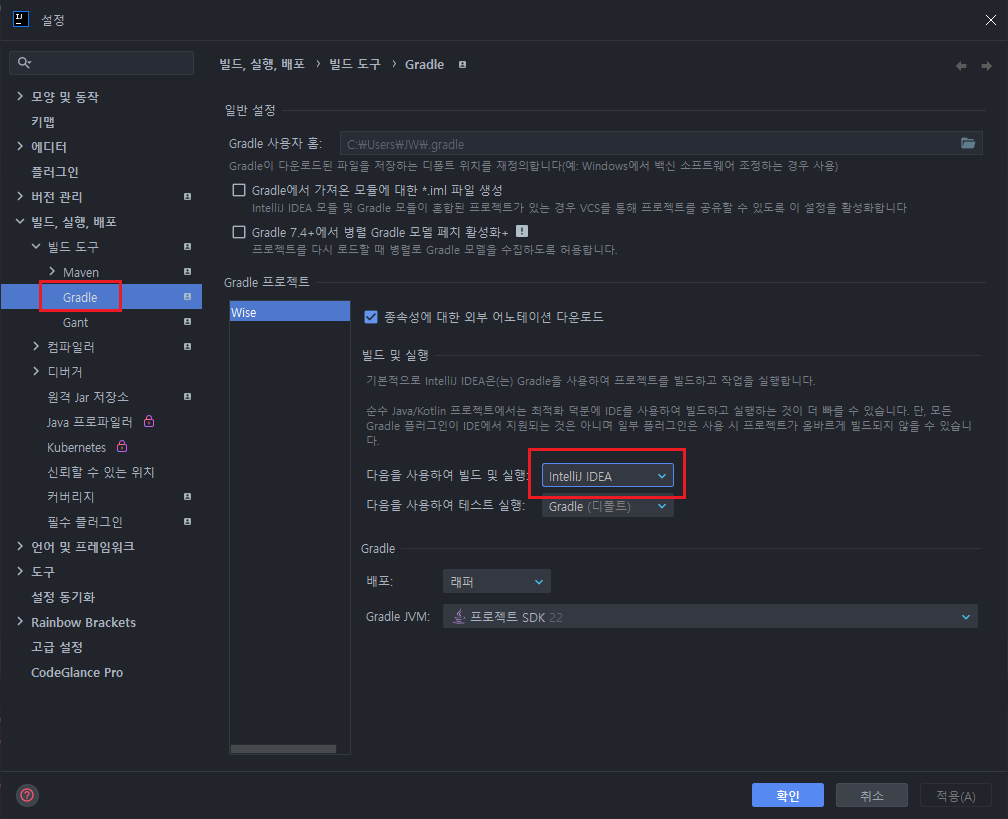Open the Gradle (디폴트) test runner dropdown
This screenshot has height=819, width=1008.
point(608,506)
